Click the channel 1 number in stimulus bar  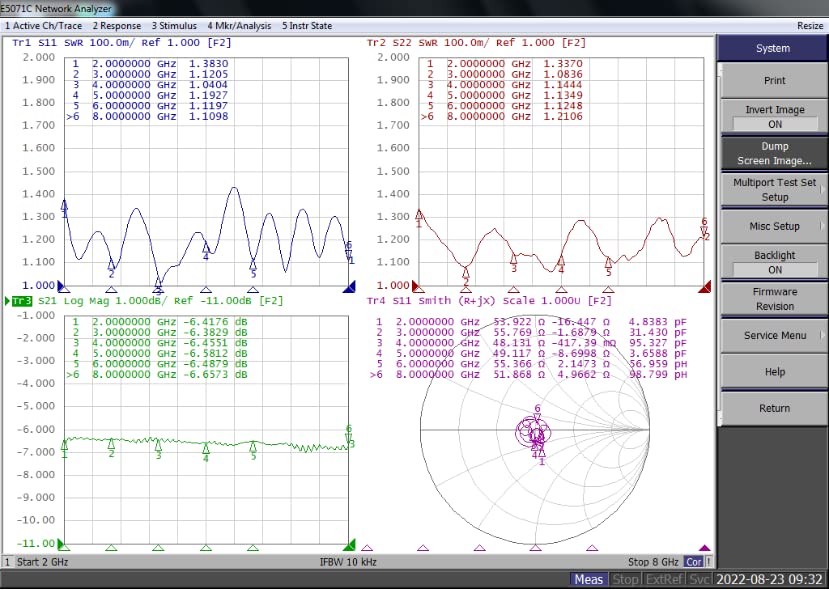coord(7,561)
